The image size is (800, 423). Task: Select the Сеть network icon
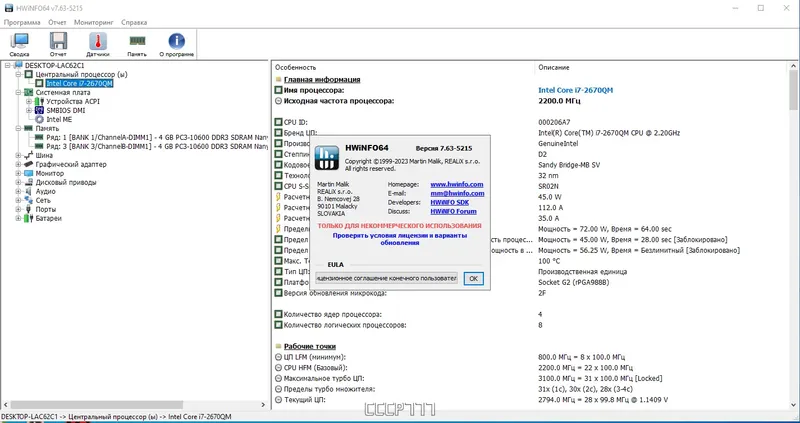click(29, 201)
